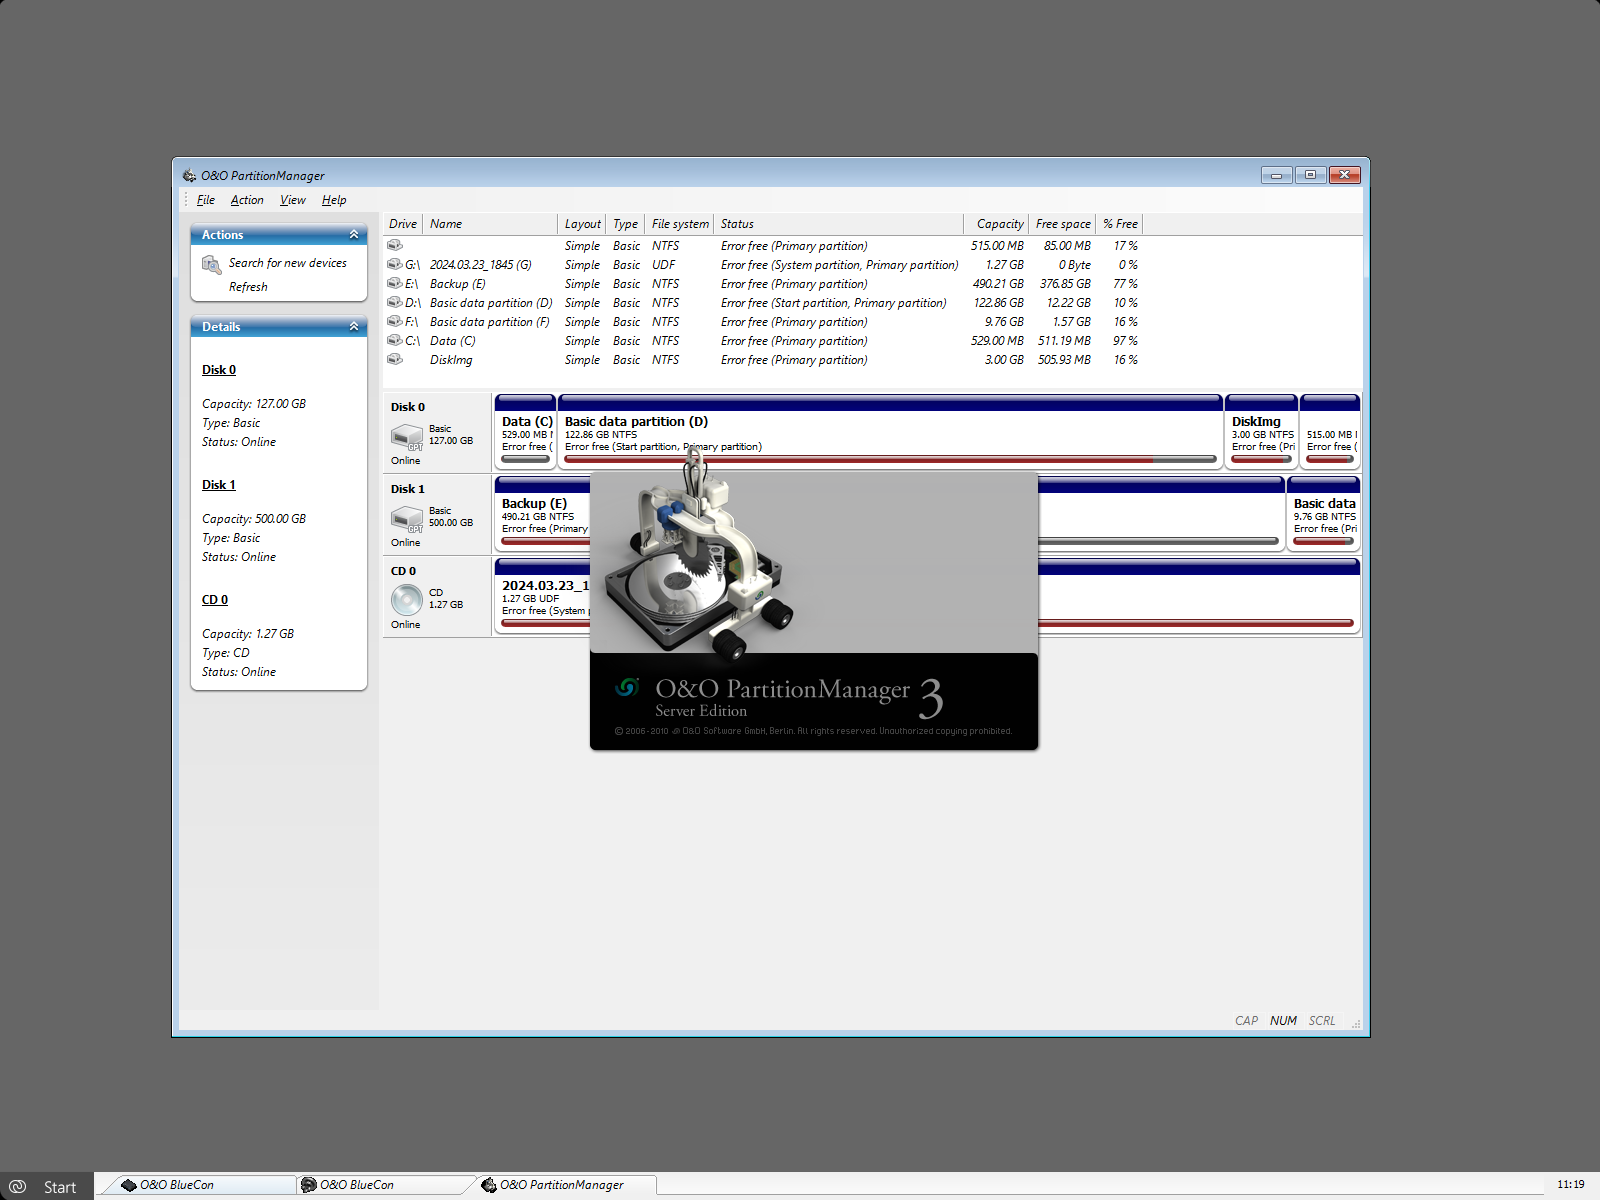Click the CD 0 disc icon
The height and width of the screenshot is (1200, 1600).
pyautogui.click(x=407, y=599)
